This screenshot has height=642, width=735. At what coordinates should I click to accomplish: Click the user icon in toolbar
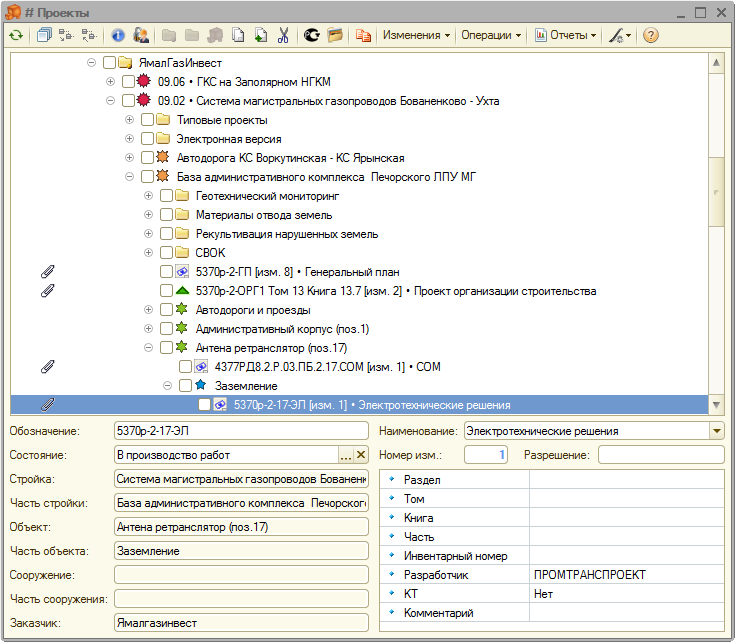(140, 35)
